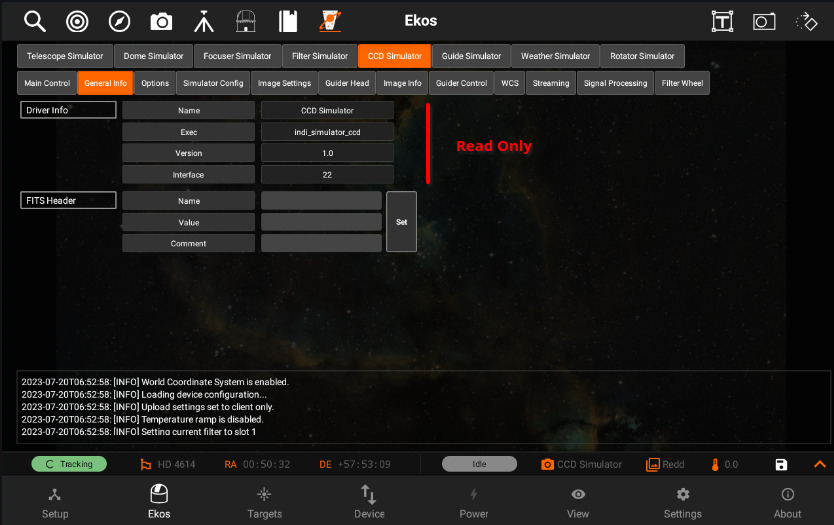The height and width of the screenshot is (525, 834).
Task: Click the save floppy disk icon
Action: (781, 464)
